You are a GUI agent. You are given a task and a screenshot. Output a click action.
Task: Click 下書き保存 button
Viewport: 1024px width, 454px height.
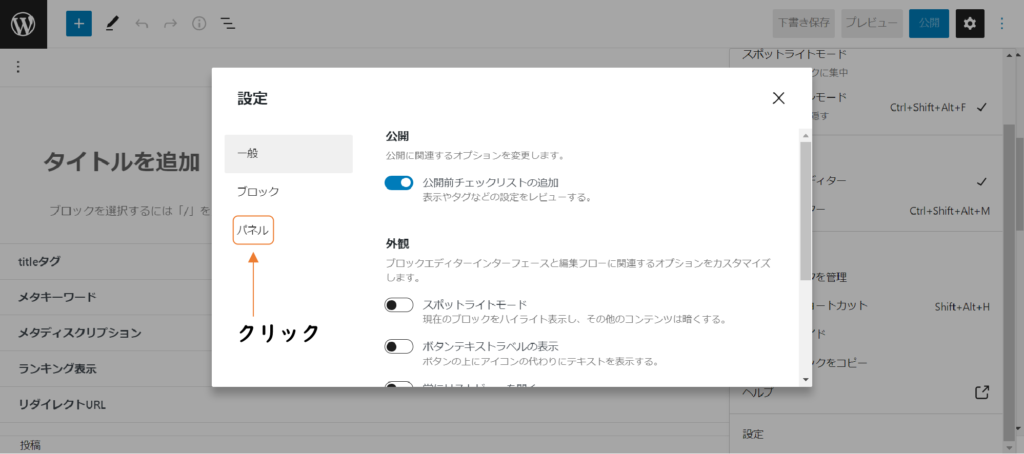tap(804, 24)
